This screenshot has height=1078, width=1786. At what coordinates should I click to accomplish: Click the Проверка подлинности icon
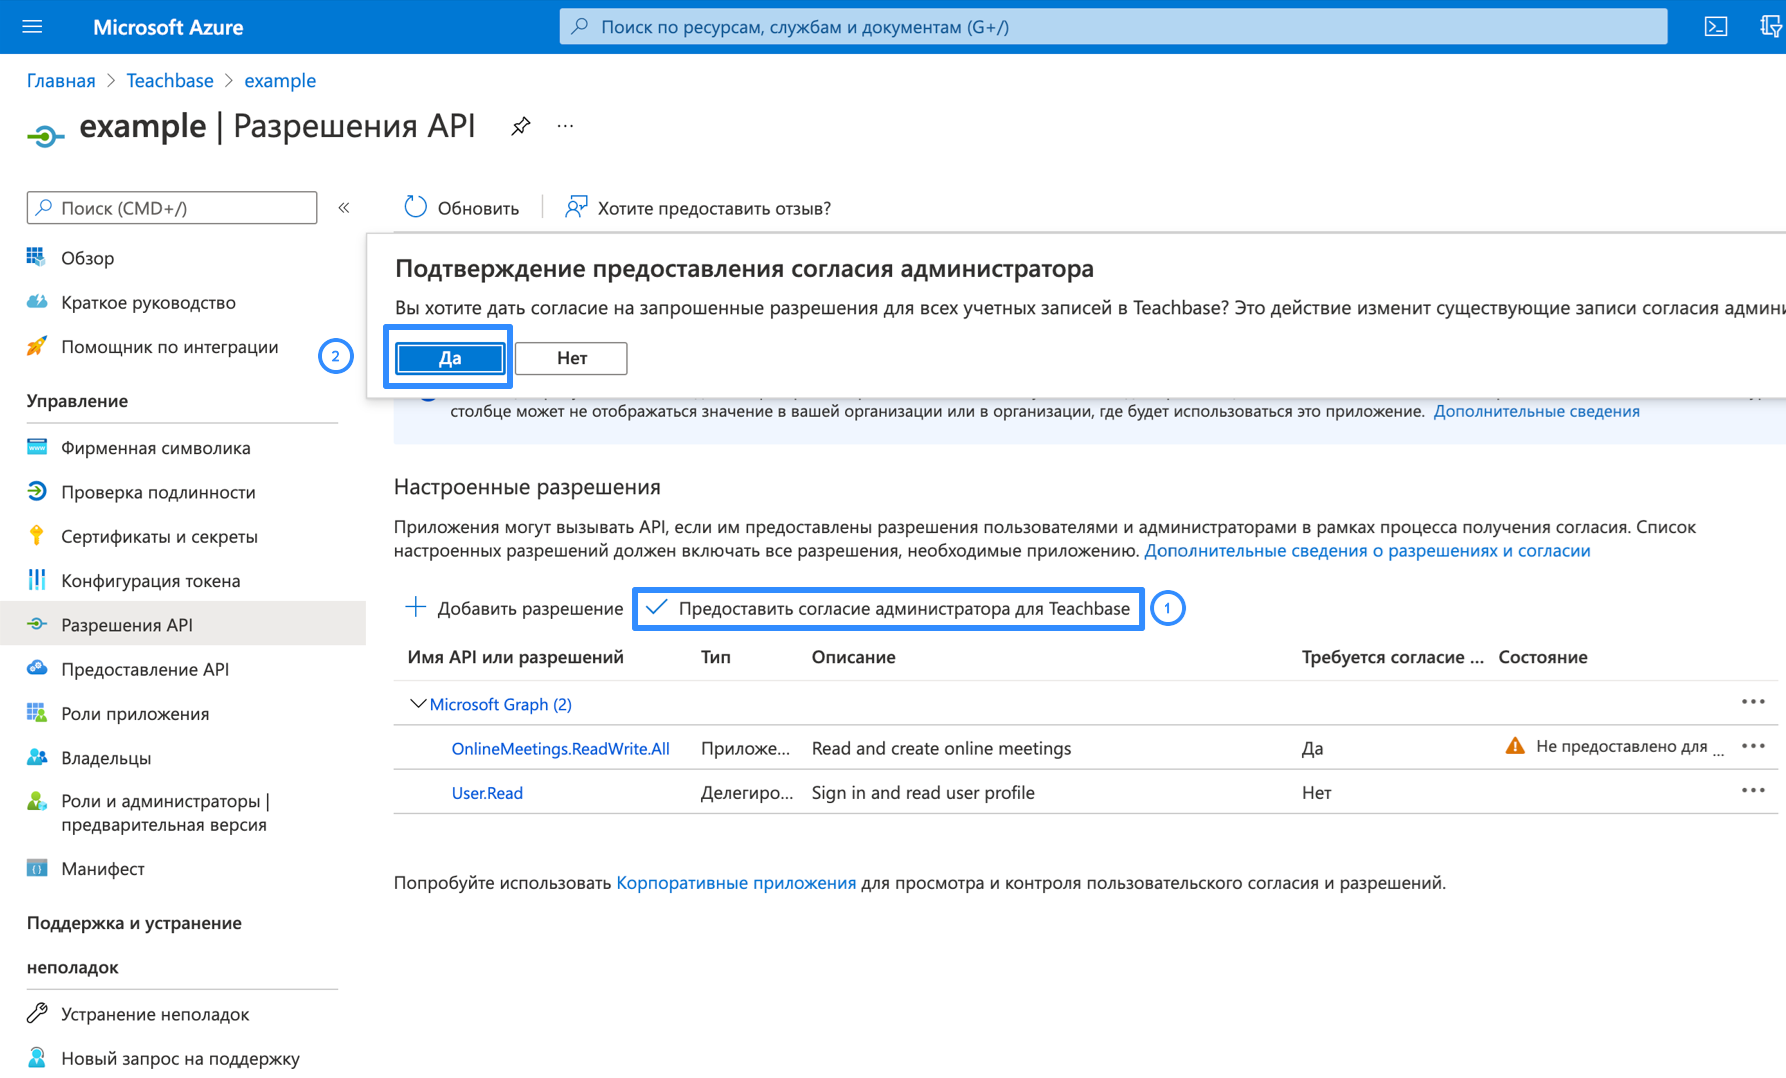[36, 491]
